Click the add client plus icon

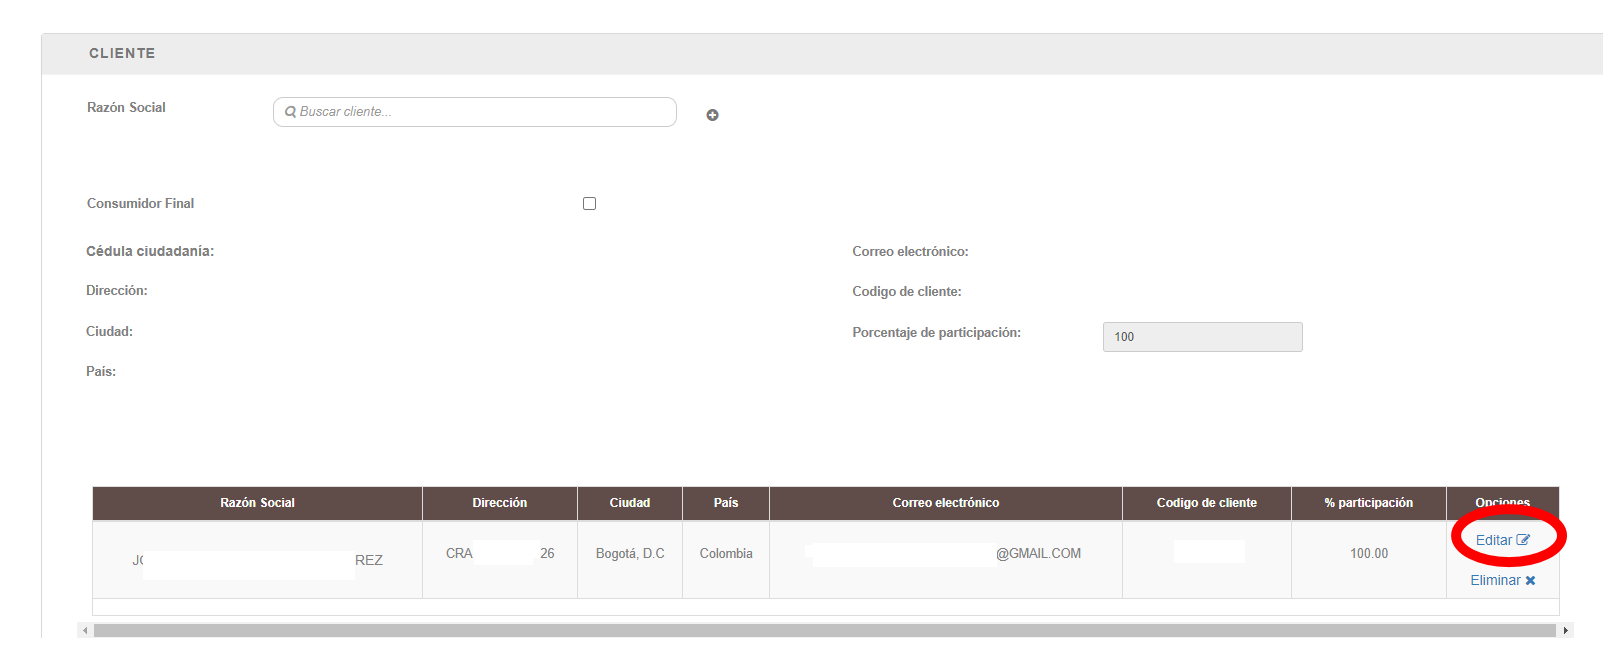pos(712,115)
